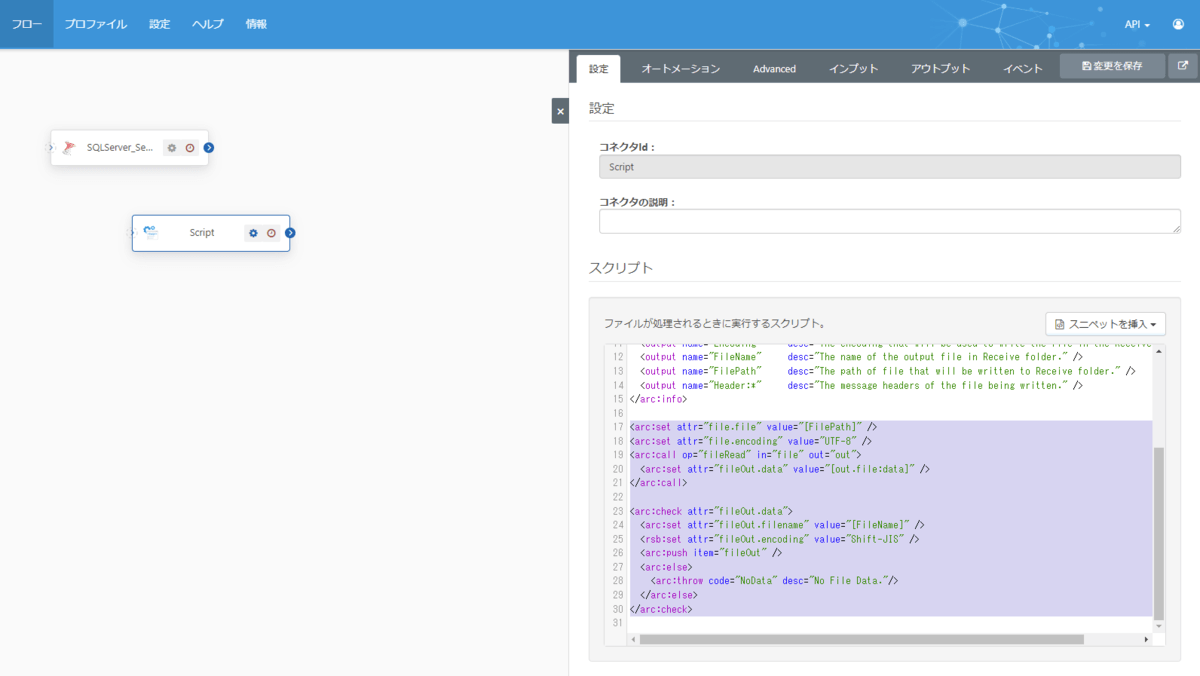Viewport: 1200px width, 676px height.
Task: Click the blue output arrow of SQLServer connector
Action: pos(209,148)
